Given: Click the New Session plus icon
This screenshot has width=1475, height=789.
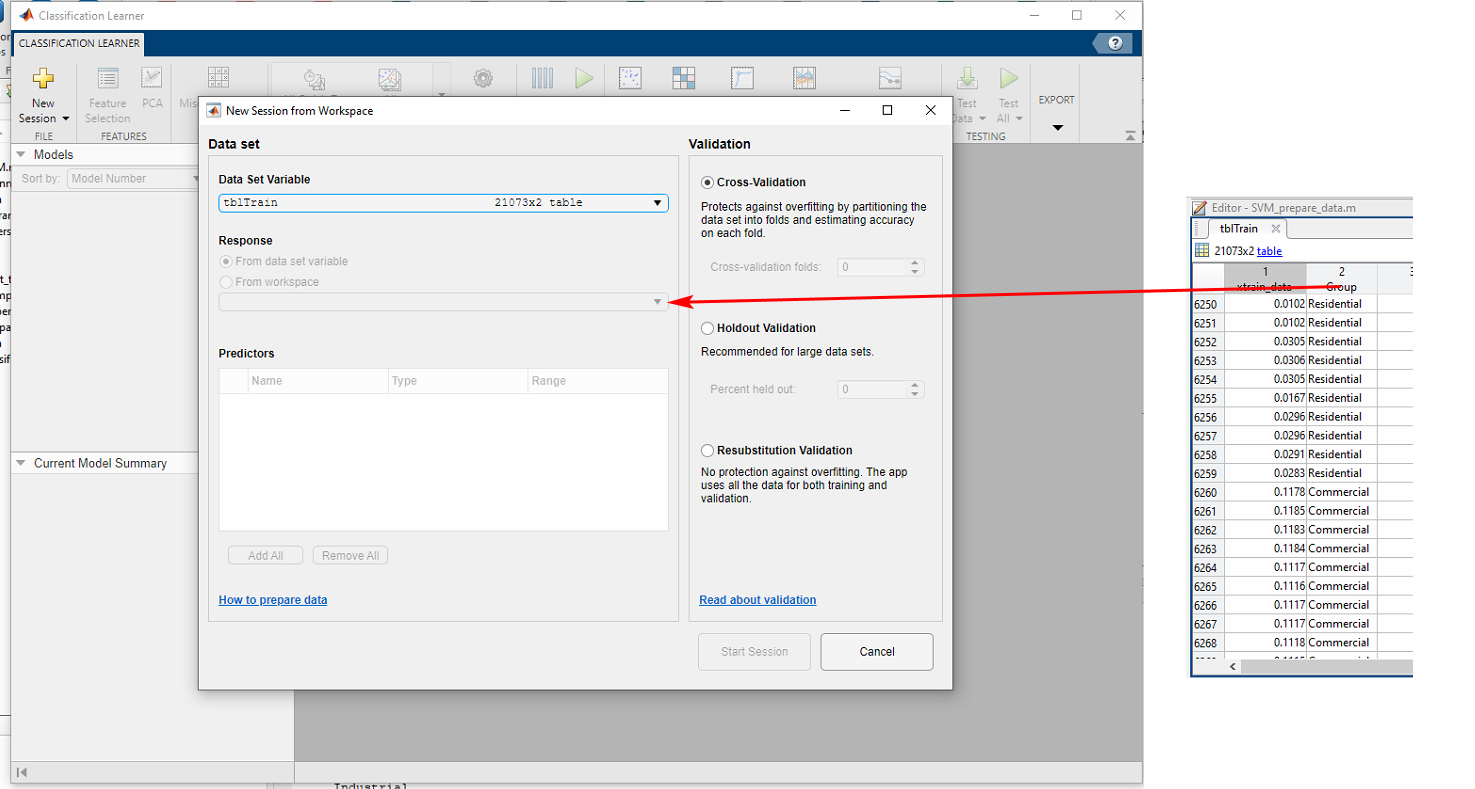Looking at the screenshot, I should 43,79.
